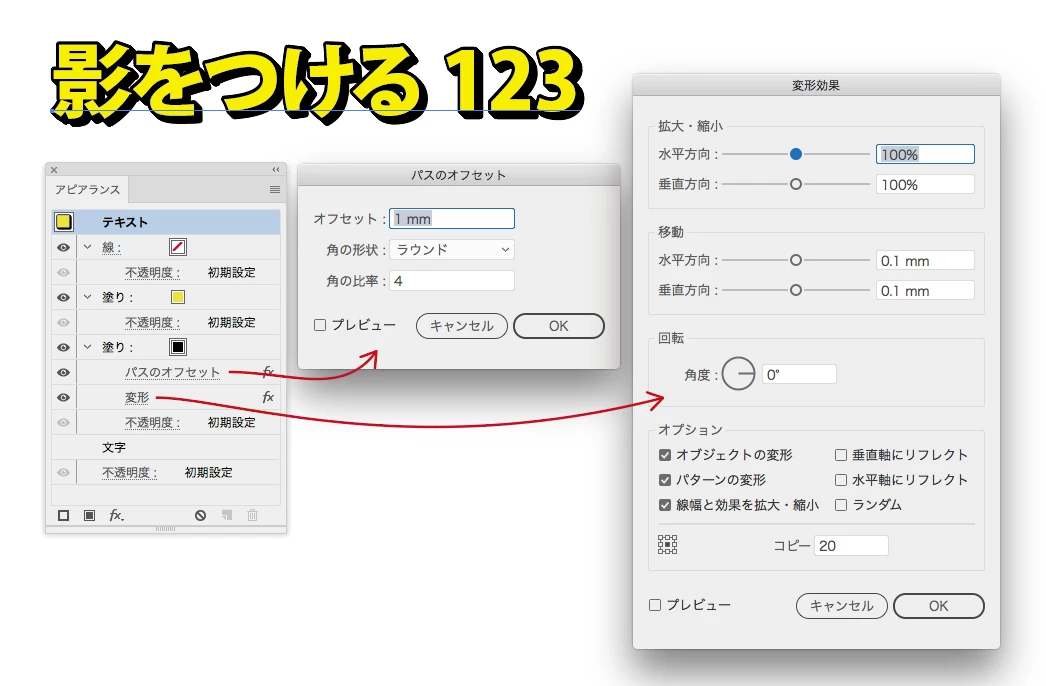Click the 拡大・縮小 垂直方向 slider handle
This screenshot has width=1046, height=686.
[796, 184]
